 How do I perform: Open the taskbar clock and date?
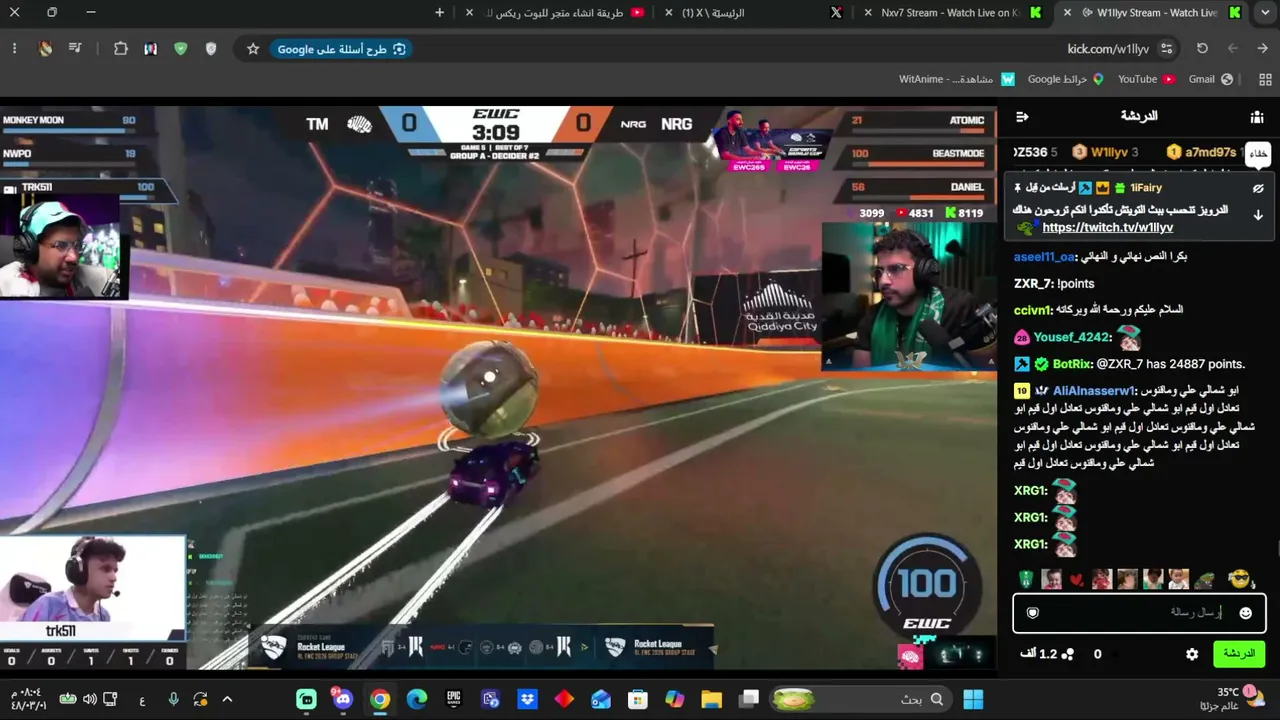pos(29,699)
